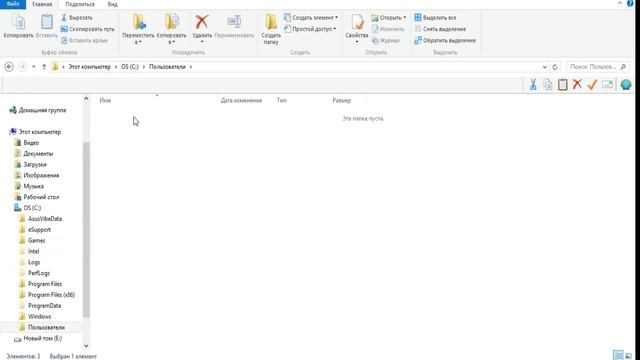This screenshot has width=640, height=360.
Task: Sort by the Дата изменения column header
Action: tap(241, 100)
